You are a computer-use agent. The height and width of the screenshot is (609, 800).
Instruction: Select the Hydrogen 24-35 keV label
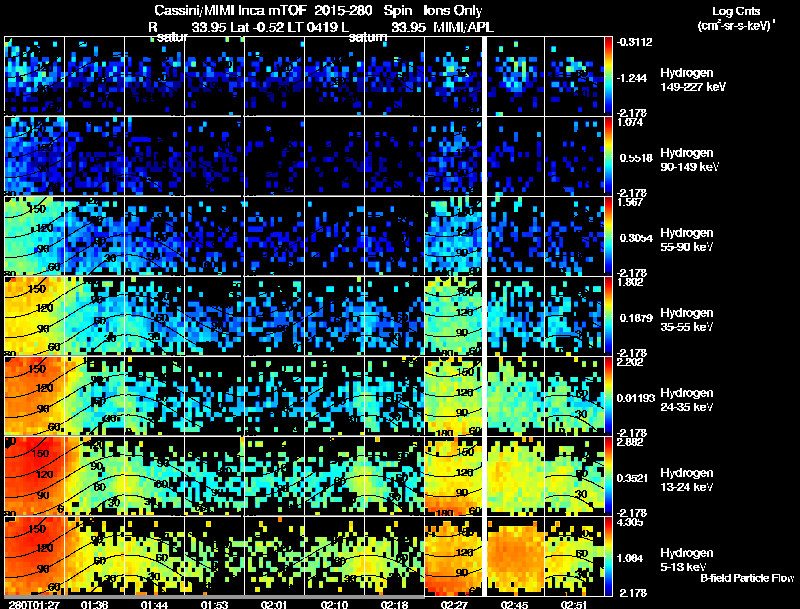tap(687, 400)
